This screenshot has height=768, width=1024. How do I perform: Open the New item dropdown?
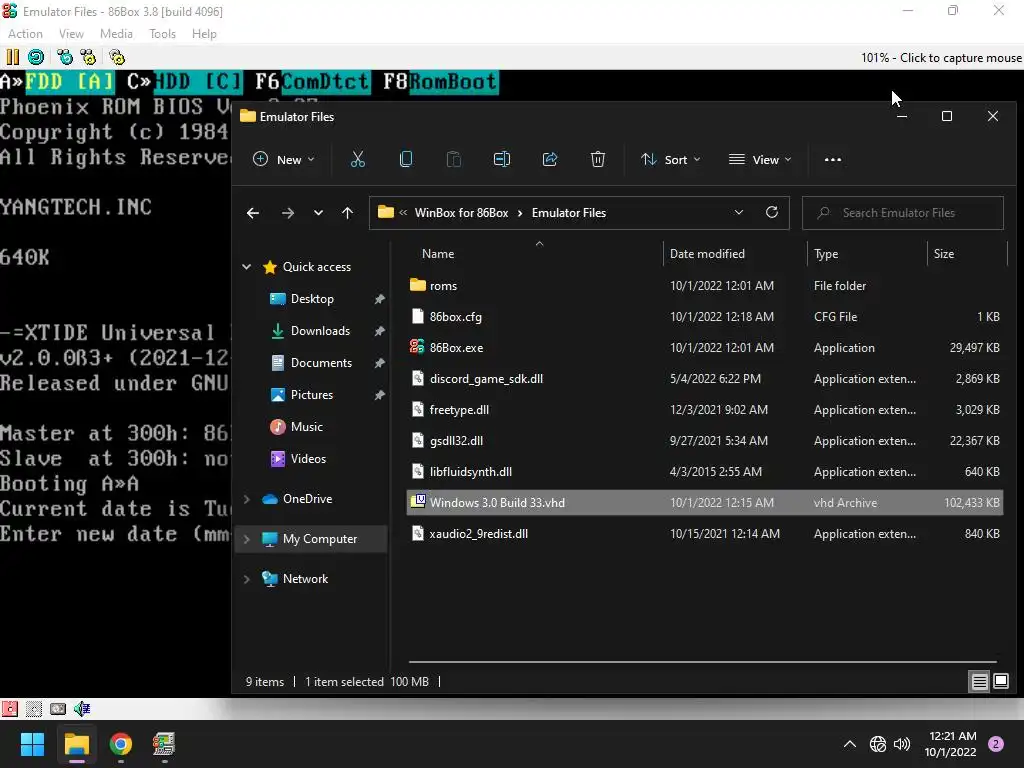tap(284, 159)
